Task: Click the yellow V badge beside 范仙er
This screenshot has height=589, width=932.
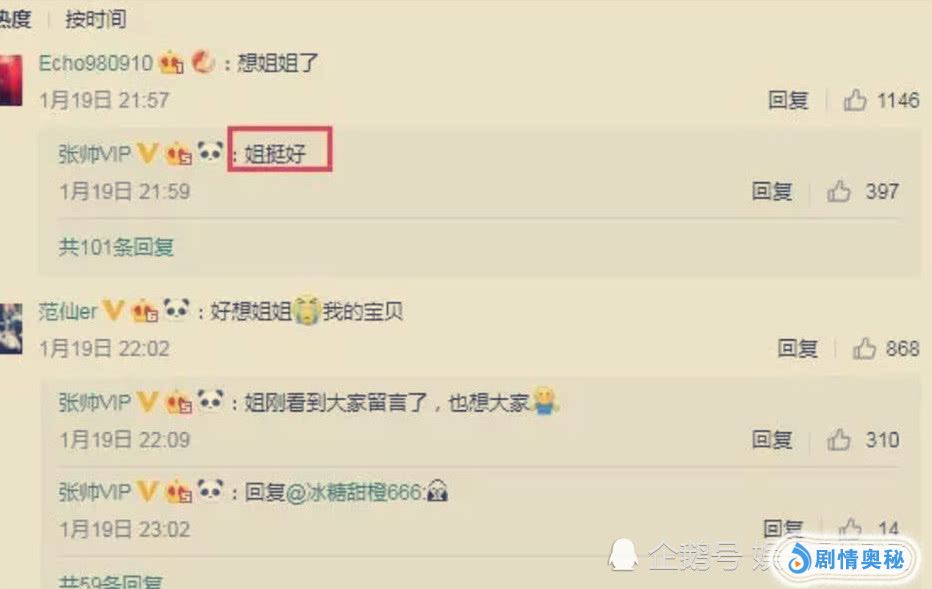Action: pyautogui.click(x=113, y=310)
